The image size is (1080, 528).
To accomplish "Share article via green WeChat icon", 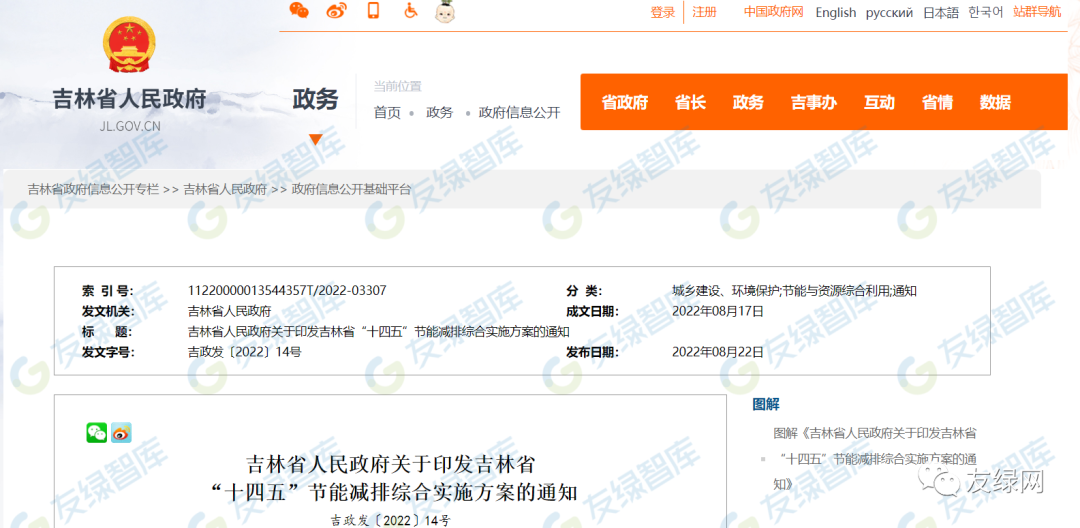I will pyautogui.click(x=96, y=433).
